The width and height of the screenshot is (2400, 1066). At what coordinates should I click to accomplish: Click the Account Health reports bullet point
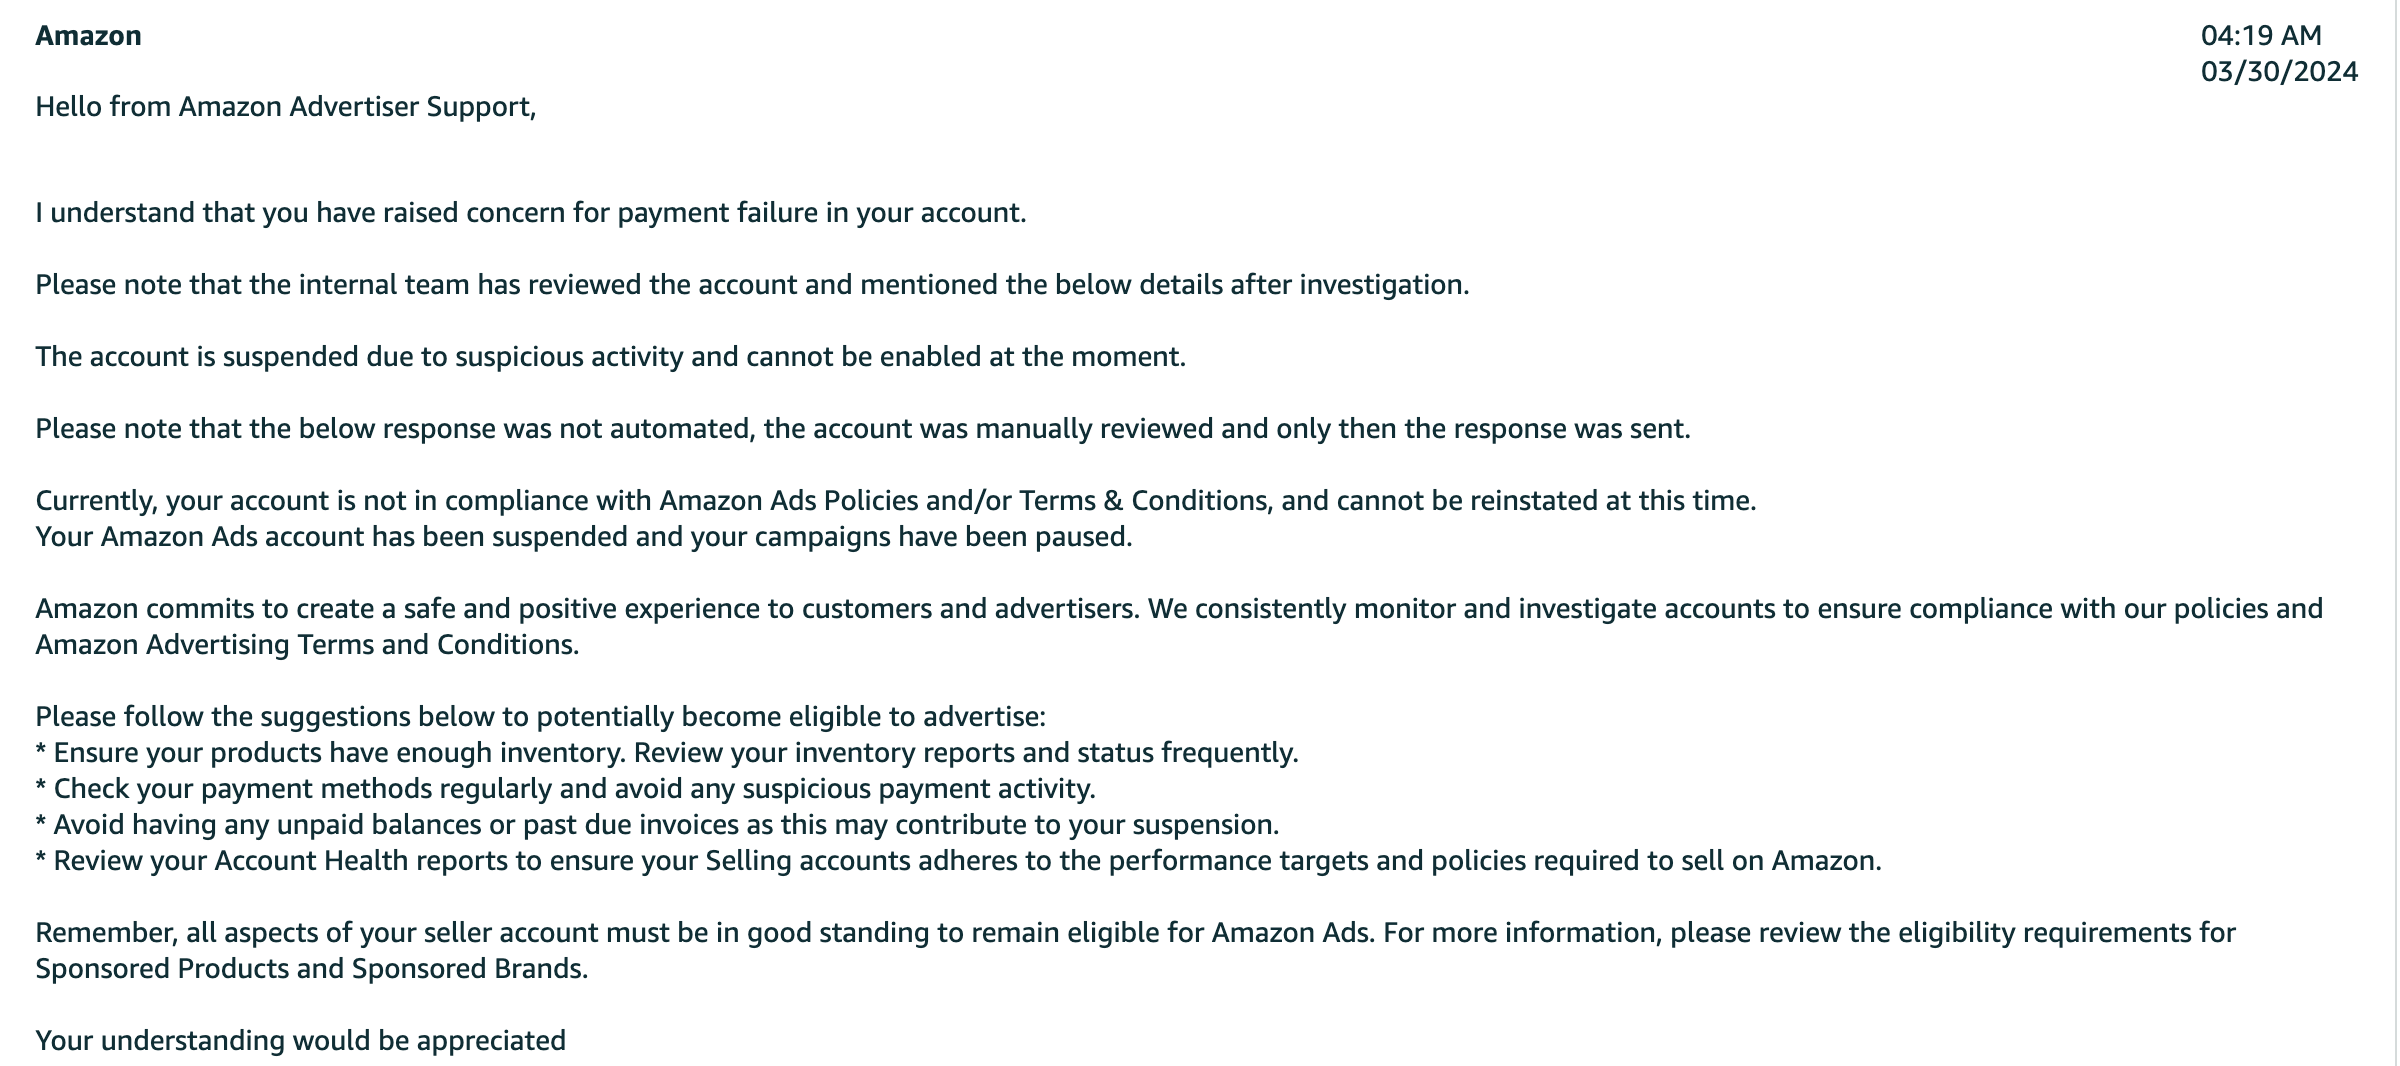pos(958,861)
